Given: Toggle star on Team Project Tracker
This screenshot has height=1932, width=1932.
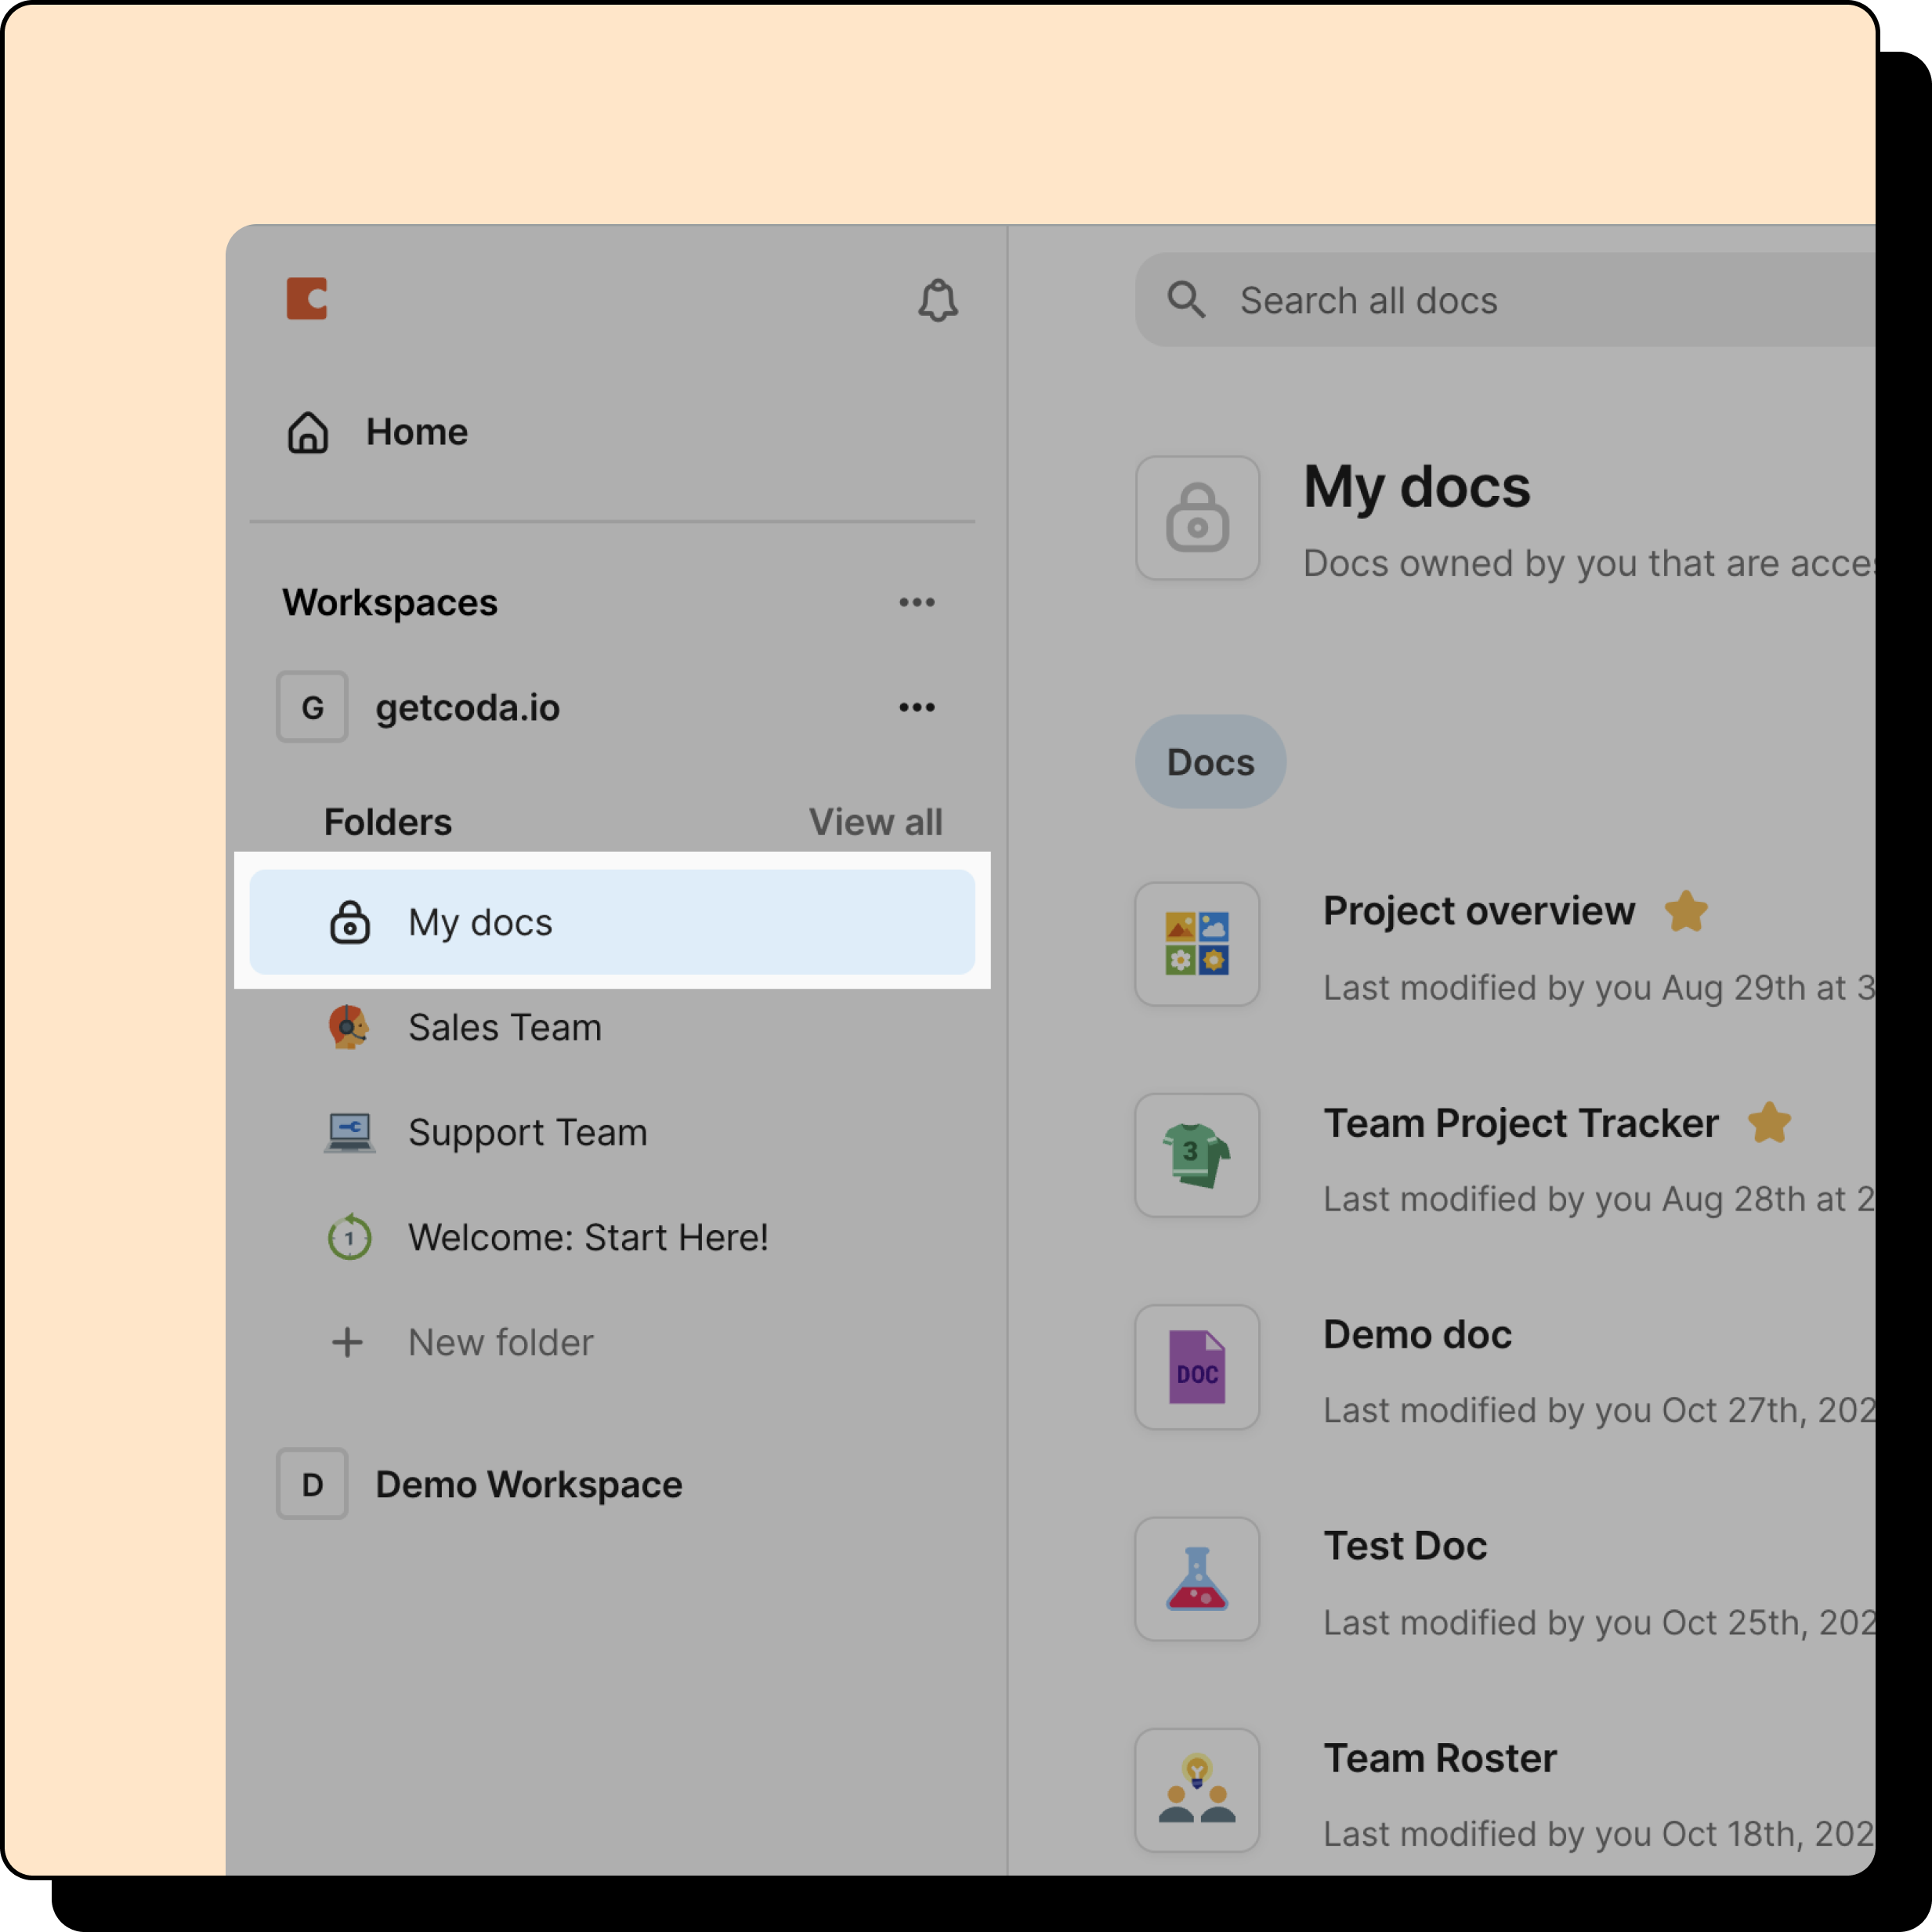Looking at the screenshot, I should tap(1769, 1123).
